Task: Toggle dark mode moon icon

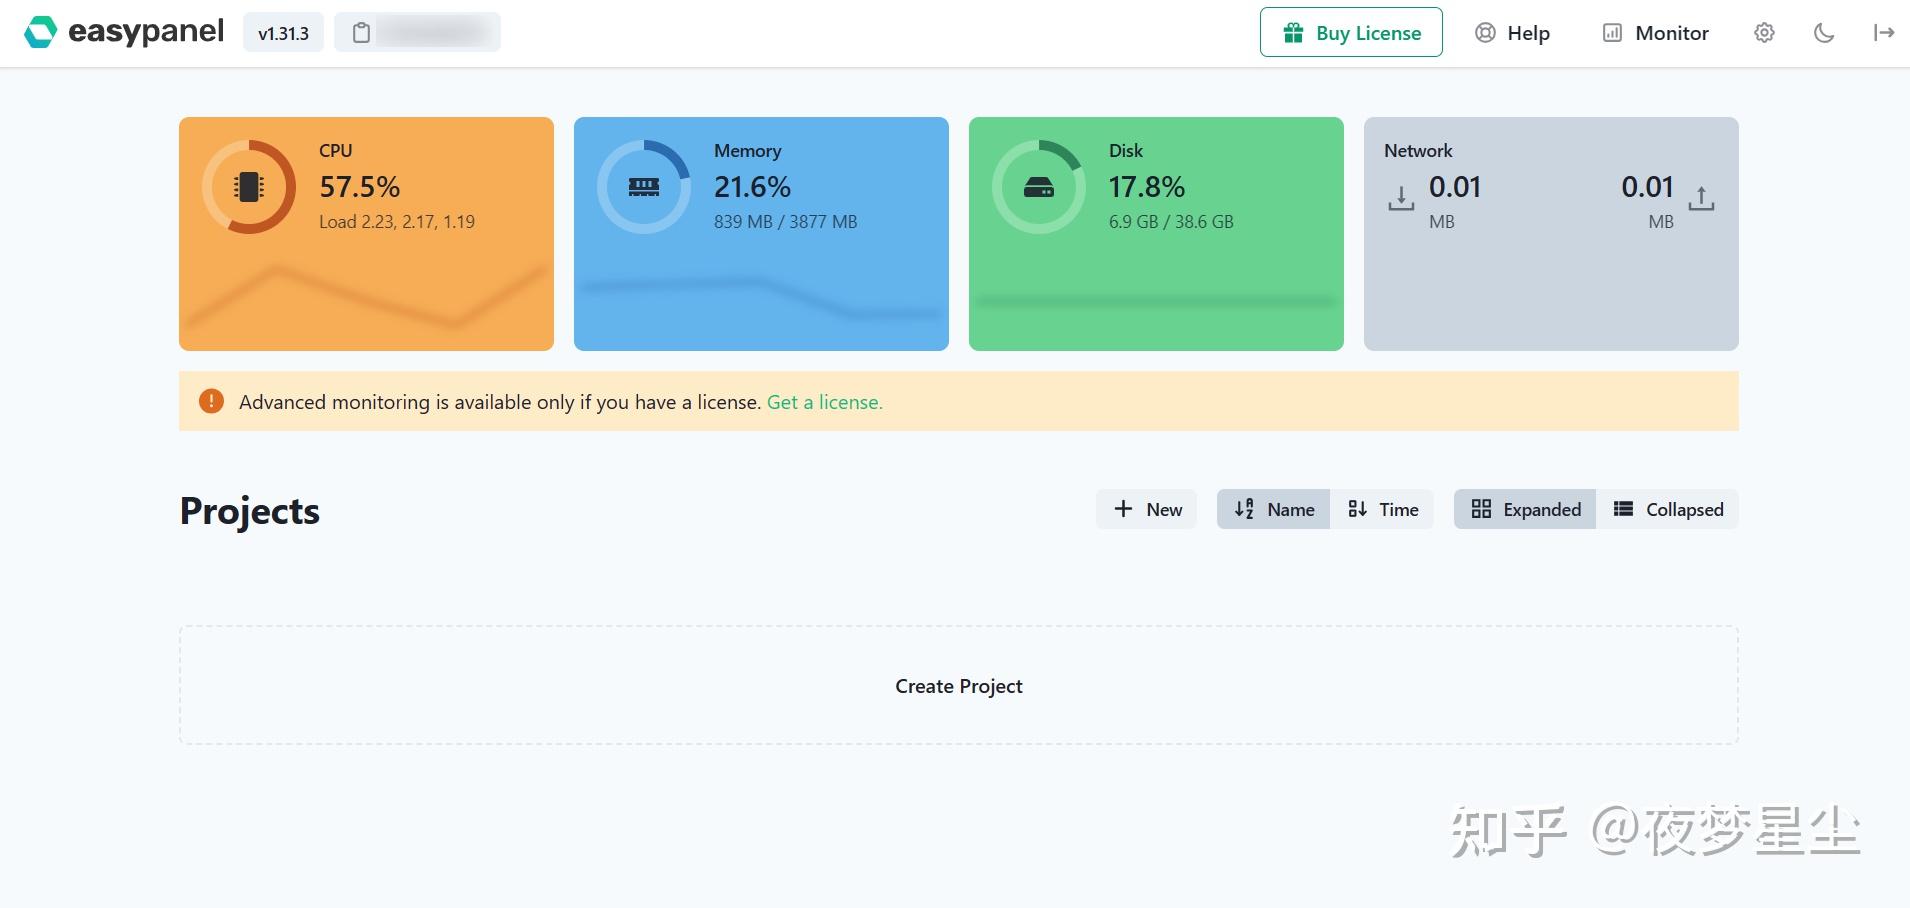Action: [x=1824, y=33]
